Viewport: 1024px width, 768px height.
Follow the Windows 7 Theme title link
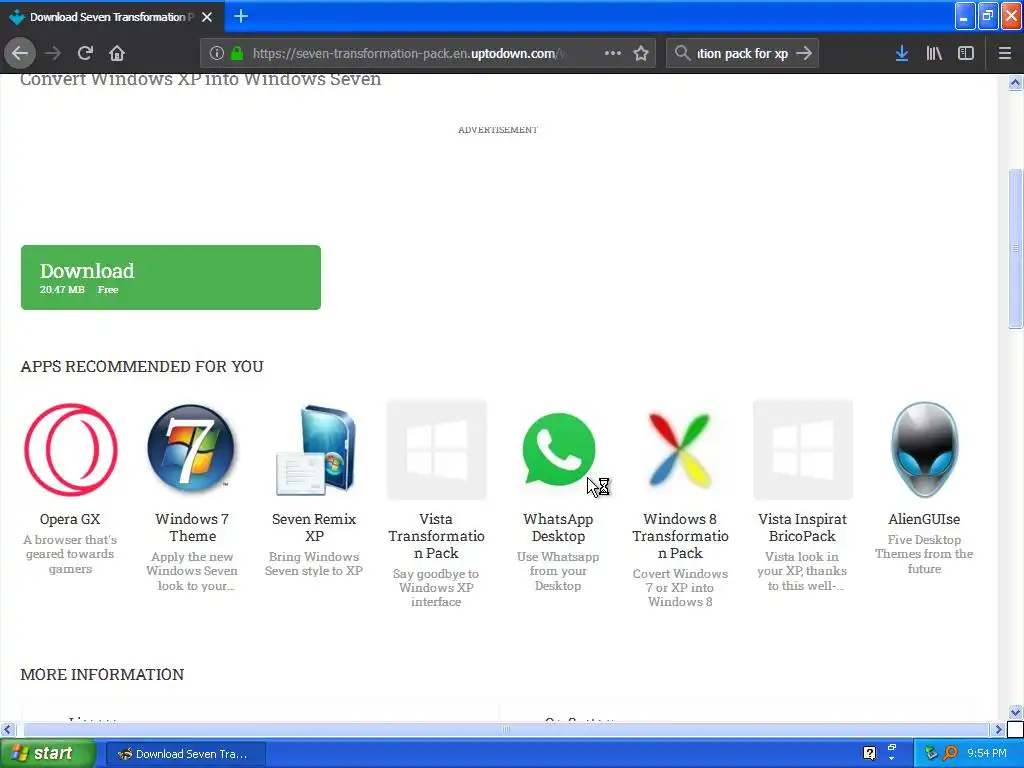[x=192, y=528]
